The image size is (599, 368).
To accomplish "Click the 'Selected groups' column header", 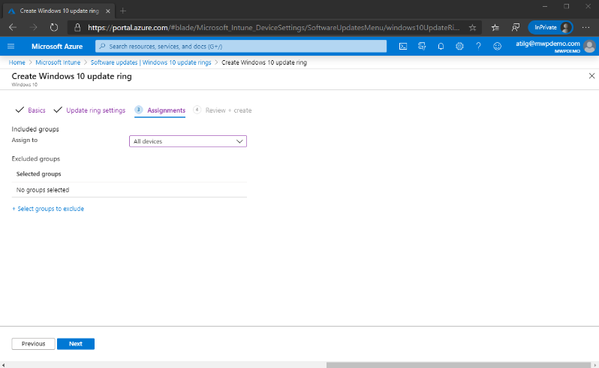I will pos(39,174).
